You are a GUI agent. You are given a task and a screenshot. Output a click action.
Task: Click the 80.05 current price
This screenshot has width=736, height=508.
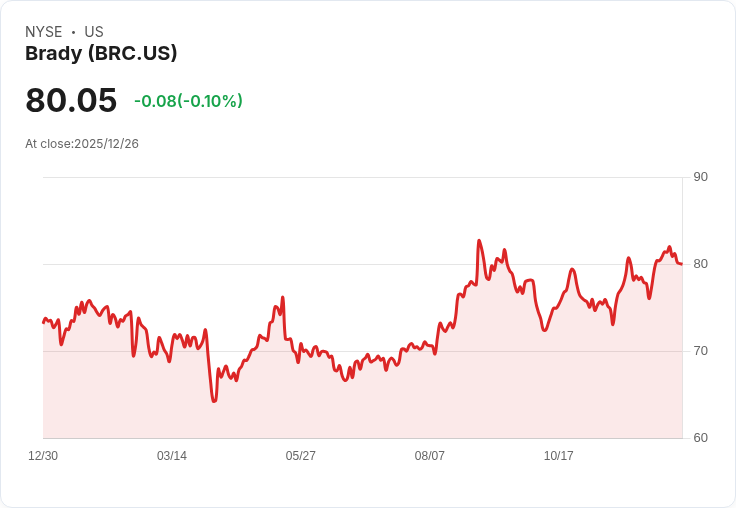[71, 101]
